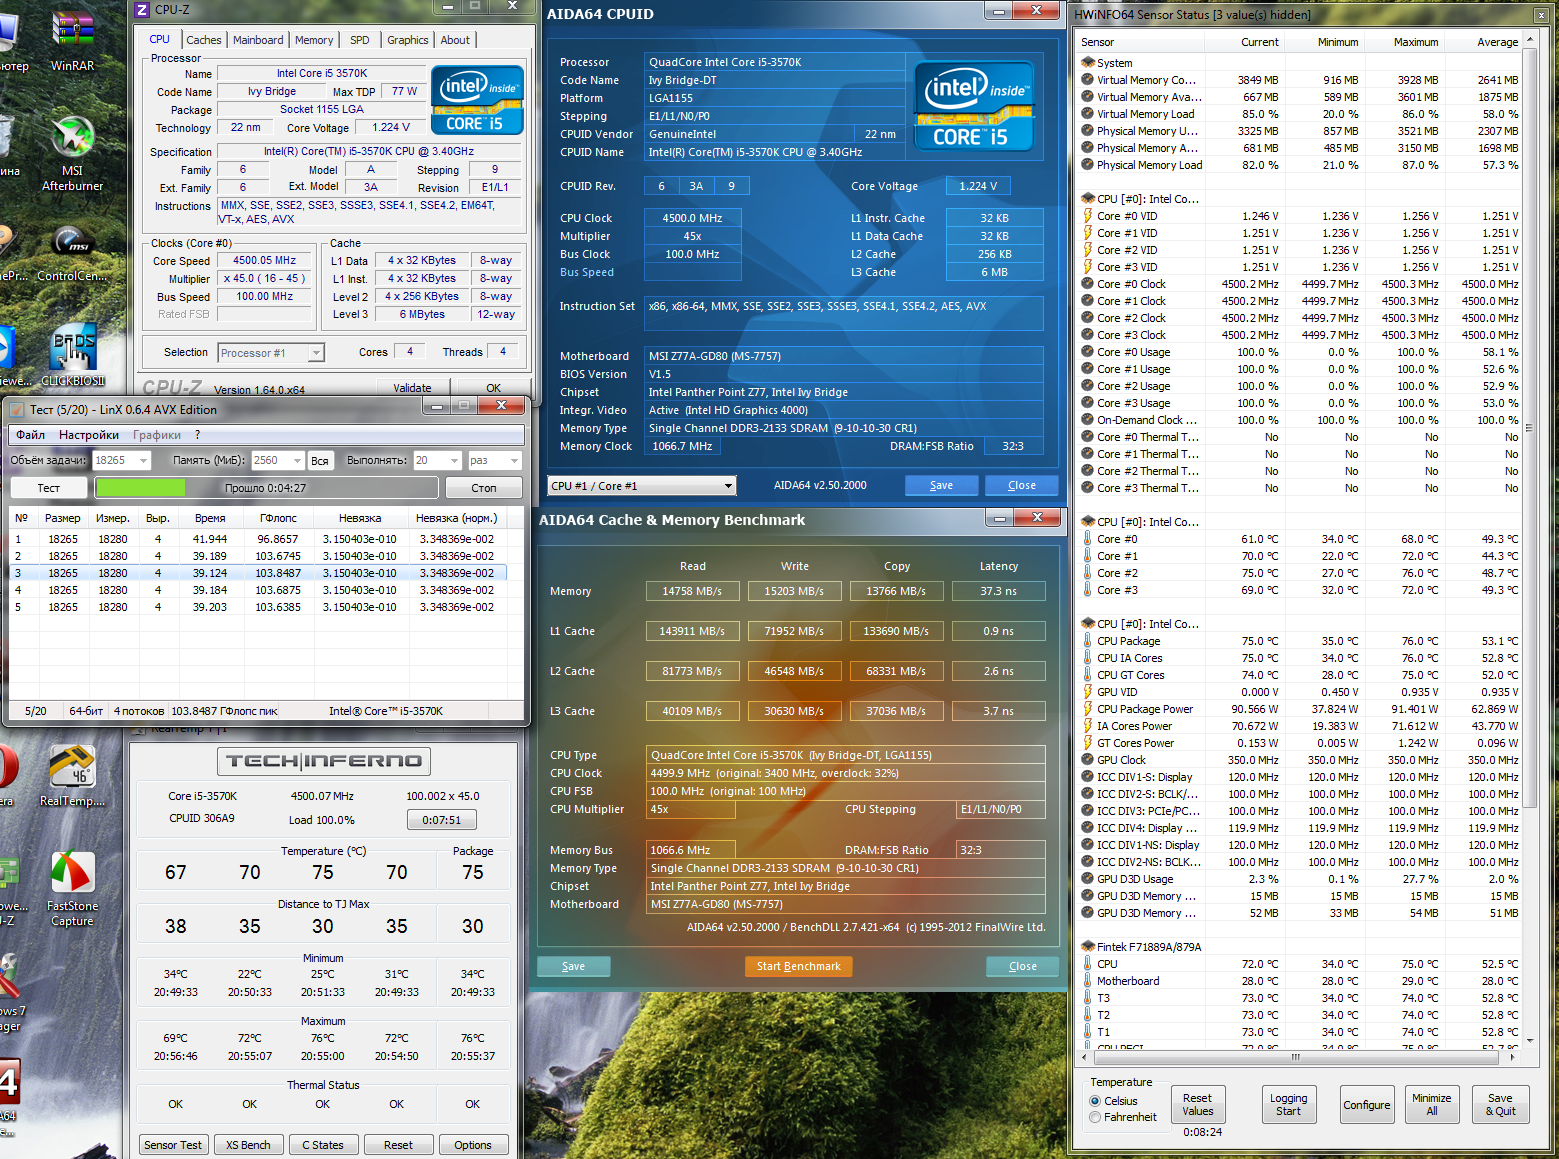Screen dimensions: 1559x1159
Task: Open the Настройки menu in LinX
Action: click(x=89, y=435)
